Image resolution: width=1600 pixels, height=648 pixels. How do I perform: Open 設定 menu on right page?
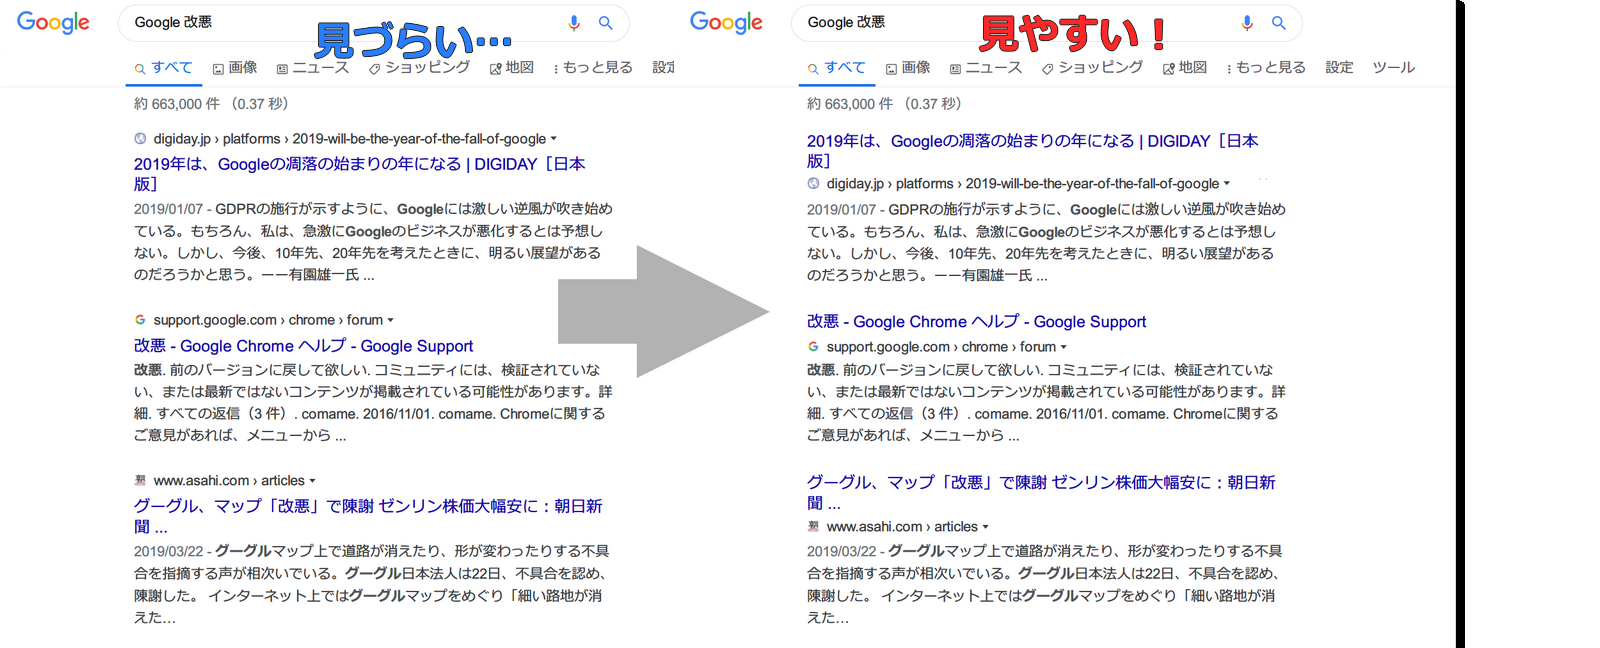(x=1339, y=68)
